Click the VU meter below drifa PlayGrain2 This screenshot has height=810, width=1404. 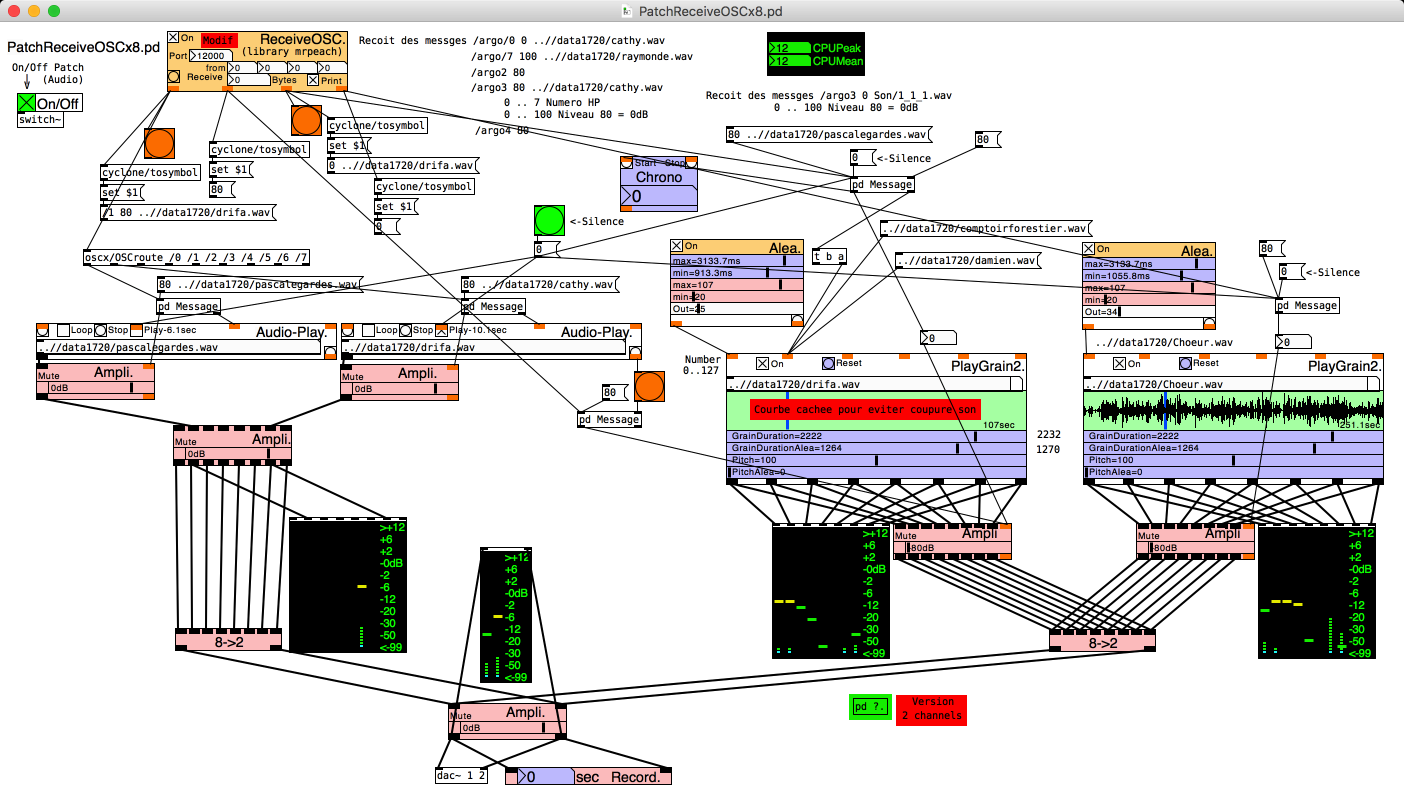point(830,591)
